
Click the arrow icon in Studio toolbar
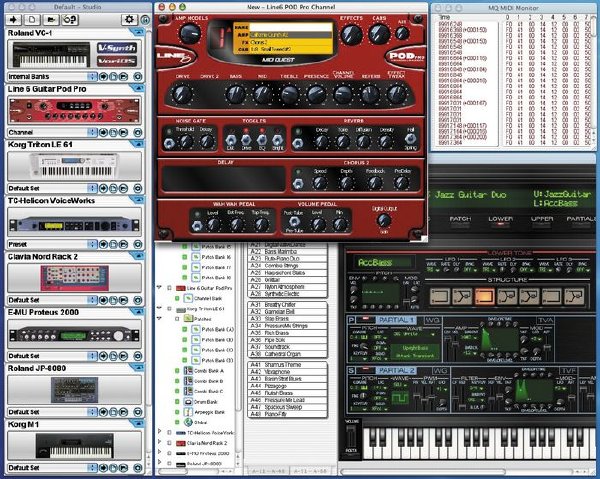(x=14, y=20)
